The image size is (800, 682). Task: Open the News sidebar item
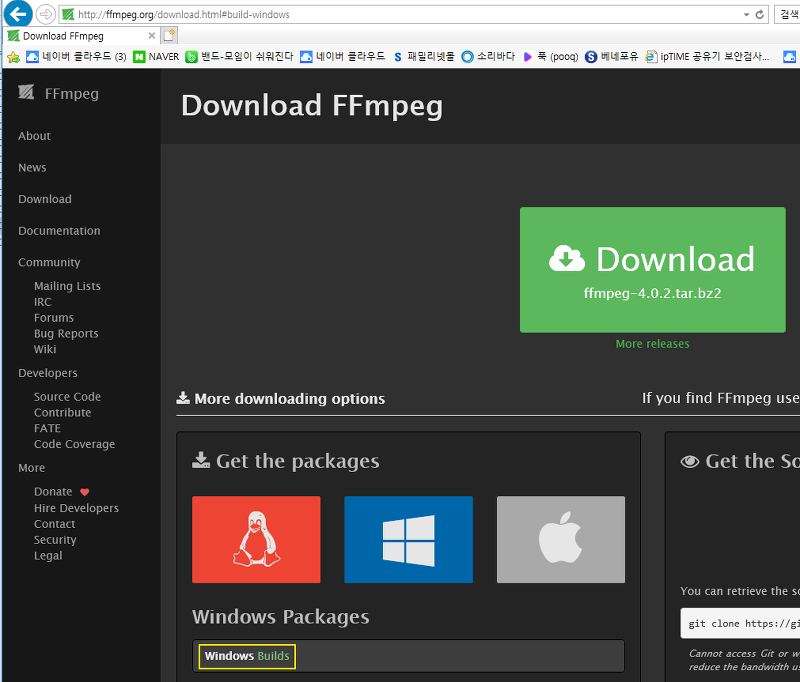(x=32, y=167)
